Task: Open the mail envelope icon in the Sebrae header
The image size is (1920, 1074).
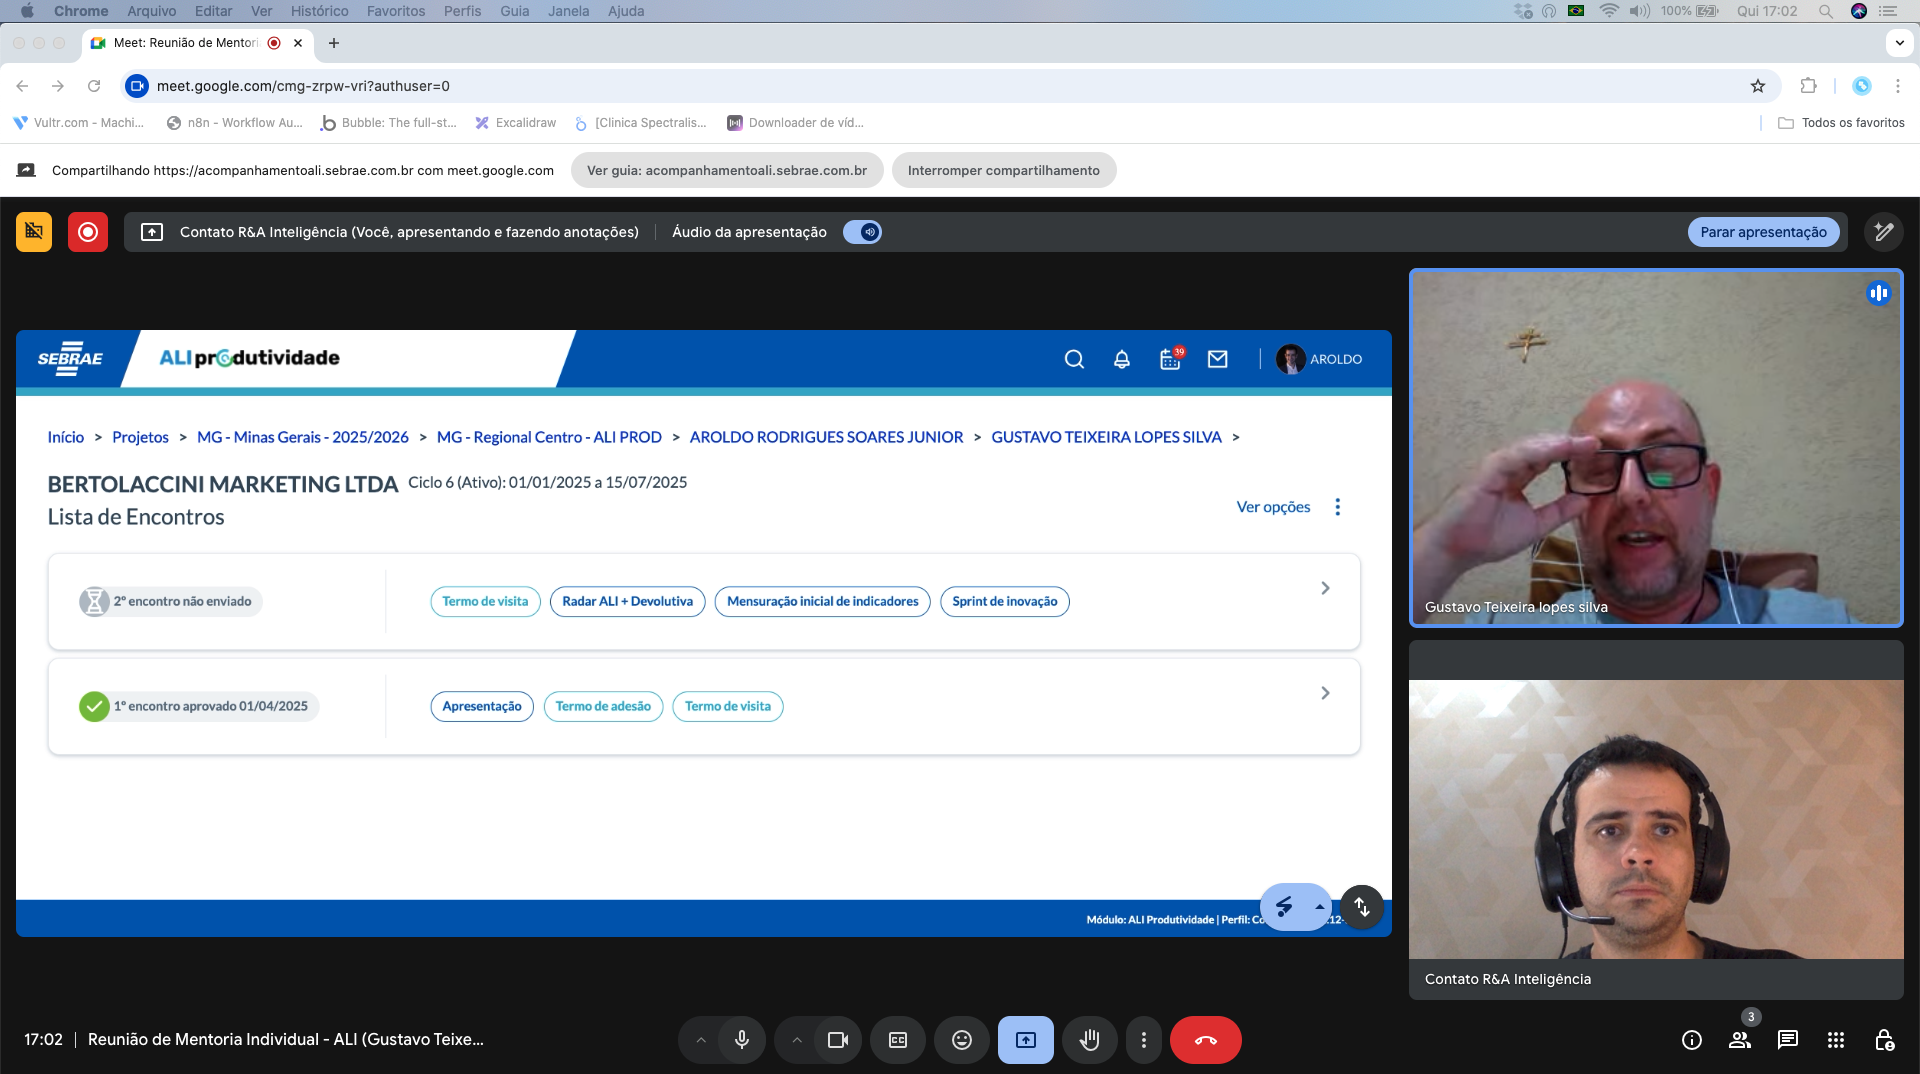Action: click(1217, 359)
